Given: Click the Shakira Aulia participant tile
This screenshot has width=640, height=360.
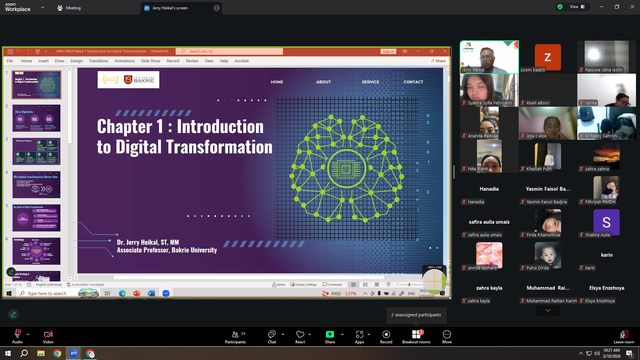Looking at the screenshot, I should click(606, 222).
